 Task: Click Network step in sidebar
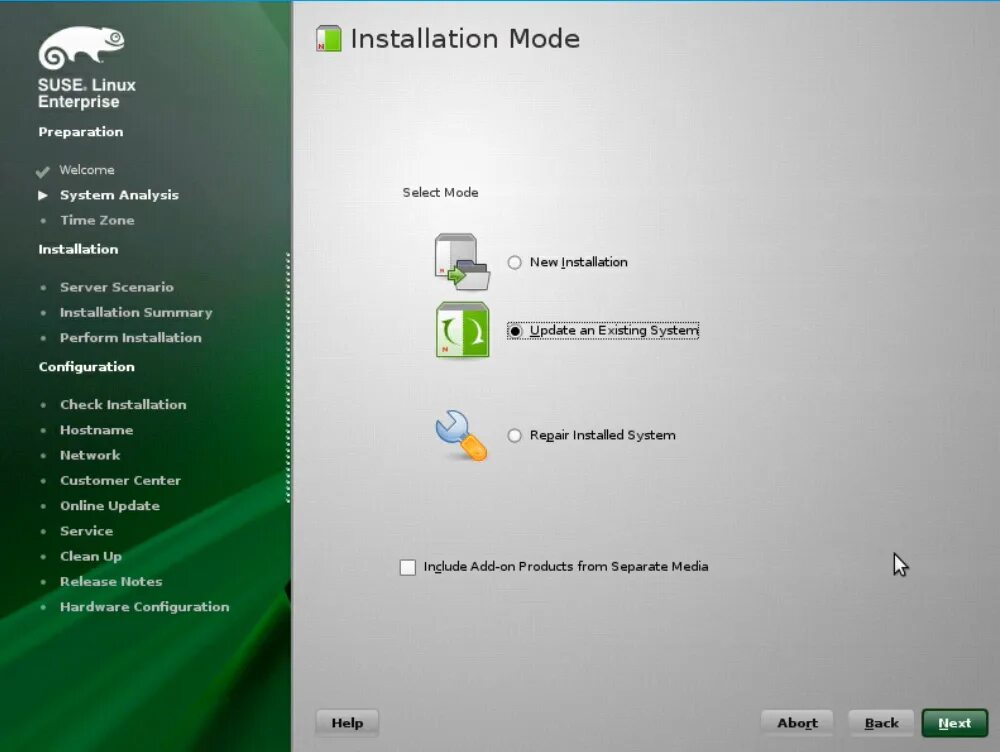pos(90,455)
